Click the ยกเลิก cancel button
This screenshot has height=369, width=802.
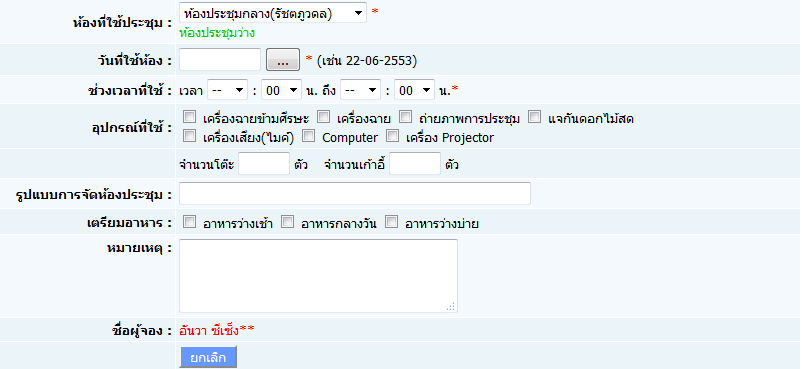[208, 357]
